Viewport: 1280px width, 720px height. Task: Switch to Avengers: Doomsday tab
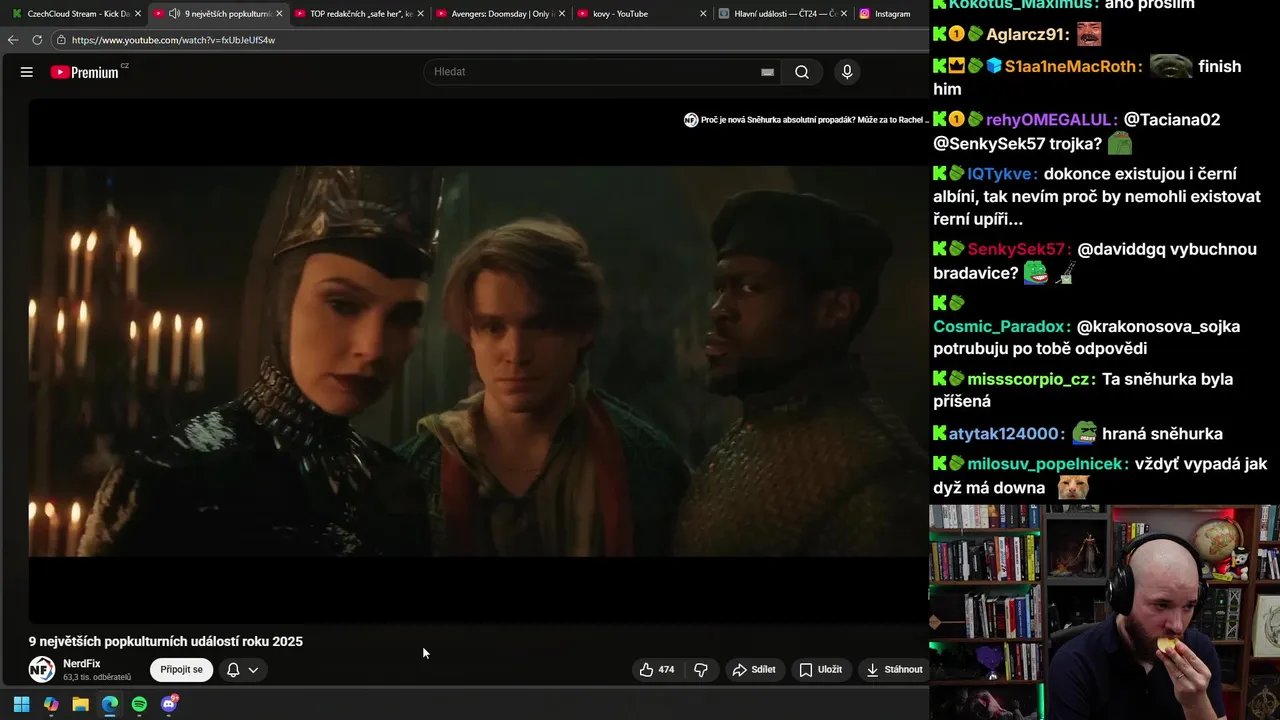coord(501,14)
